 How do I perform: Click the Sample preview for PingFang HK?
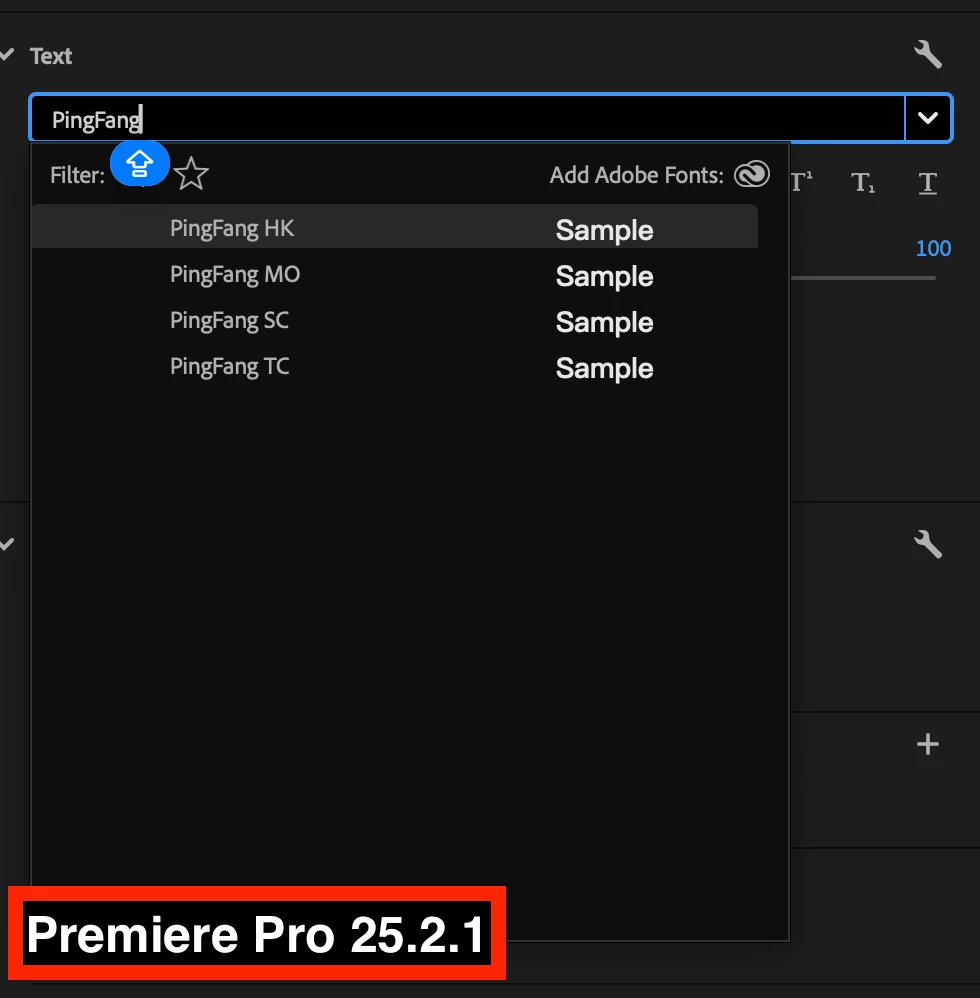tap(604, 230)
